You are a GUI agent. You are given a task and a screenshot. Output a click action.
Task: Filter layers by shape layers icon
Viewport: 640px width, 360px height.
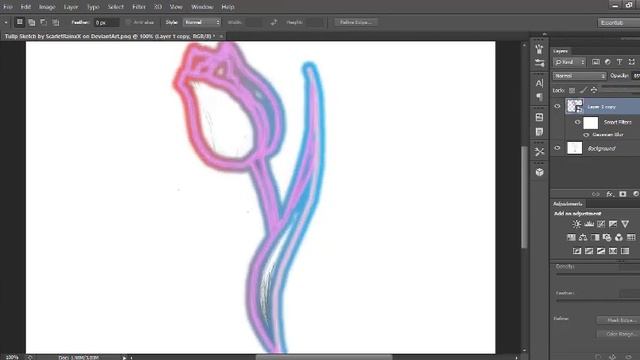click(631, 62)
